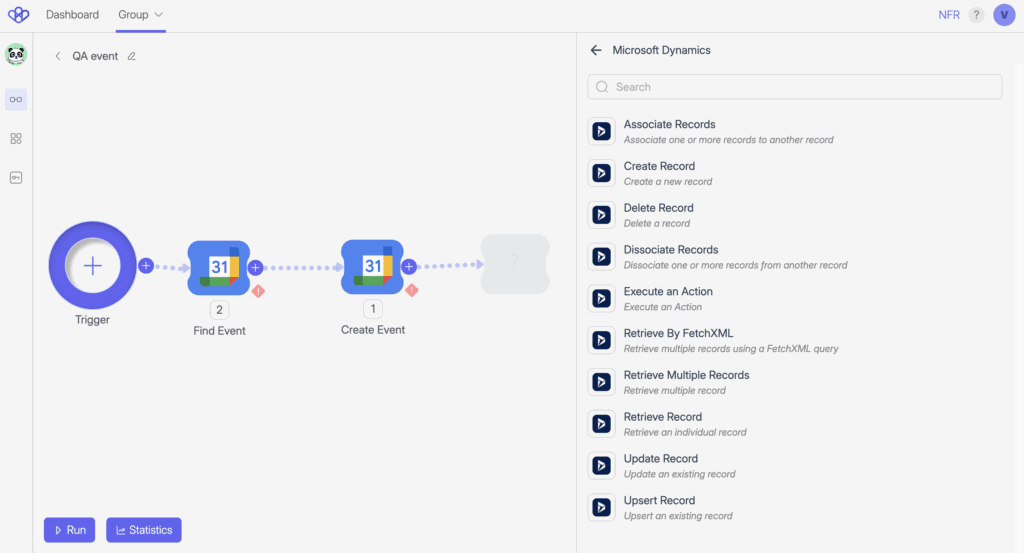The height and width of the screenshot is (553, 1024).
Task: Select the empty placeholder question mark node
Action: [x=515, y=264]
